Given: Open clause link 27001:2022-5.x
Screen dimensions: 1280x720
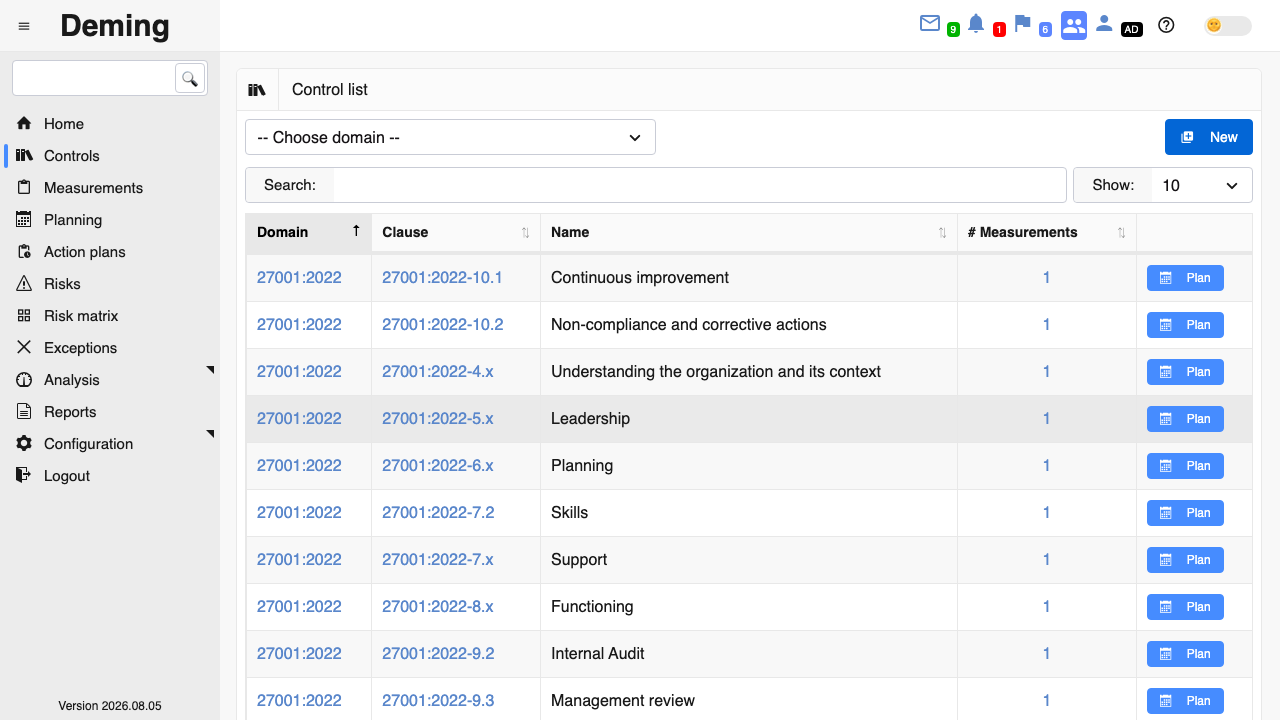Looking at the screenshot, I should (438, 419).
